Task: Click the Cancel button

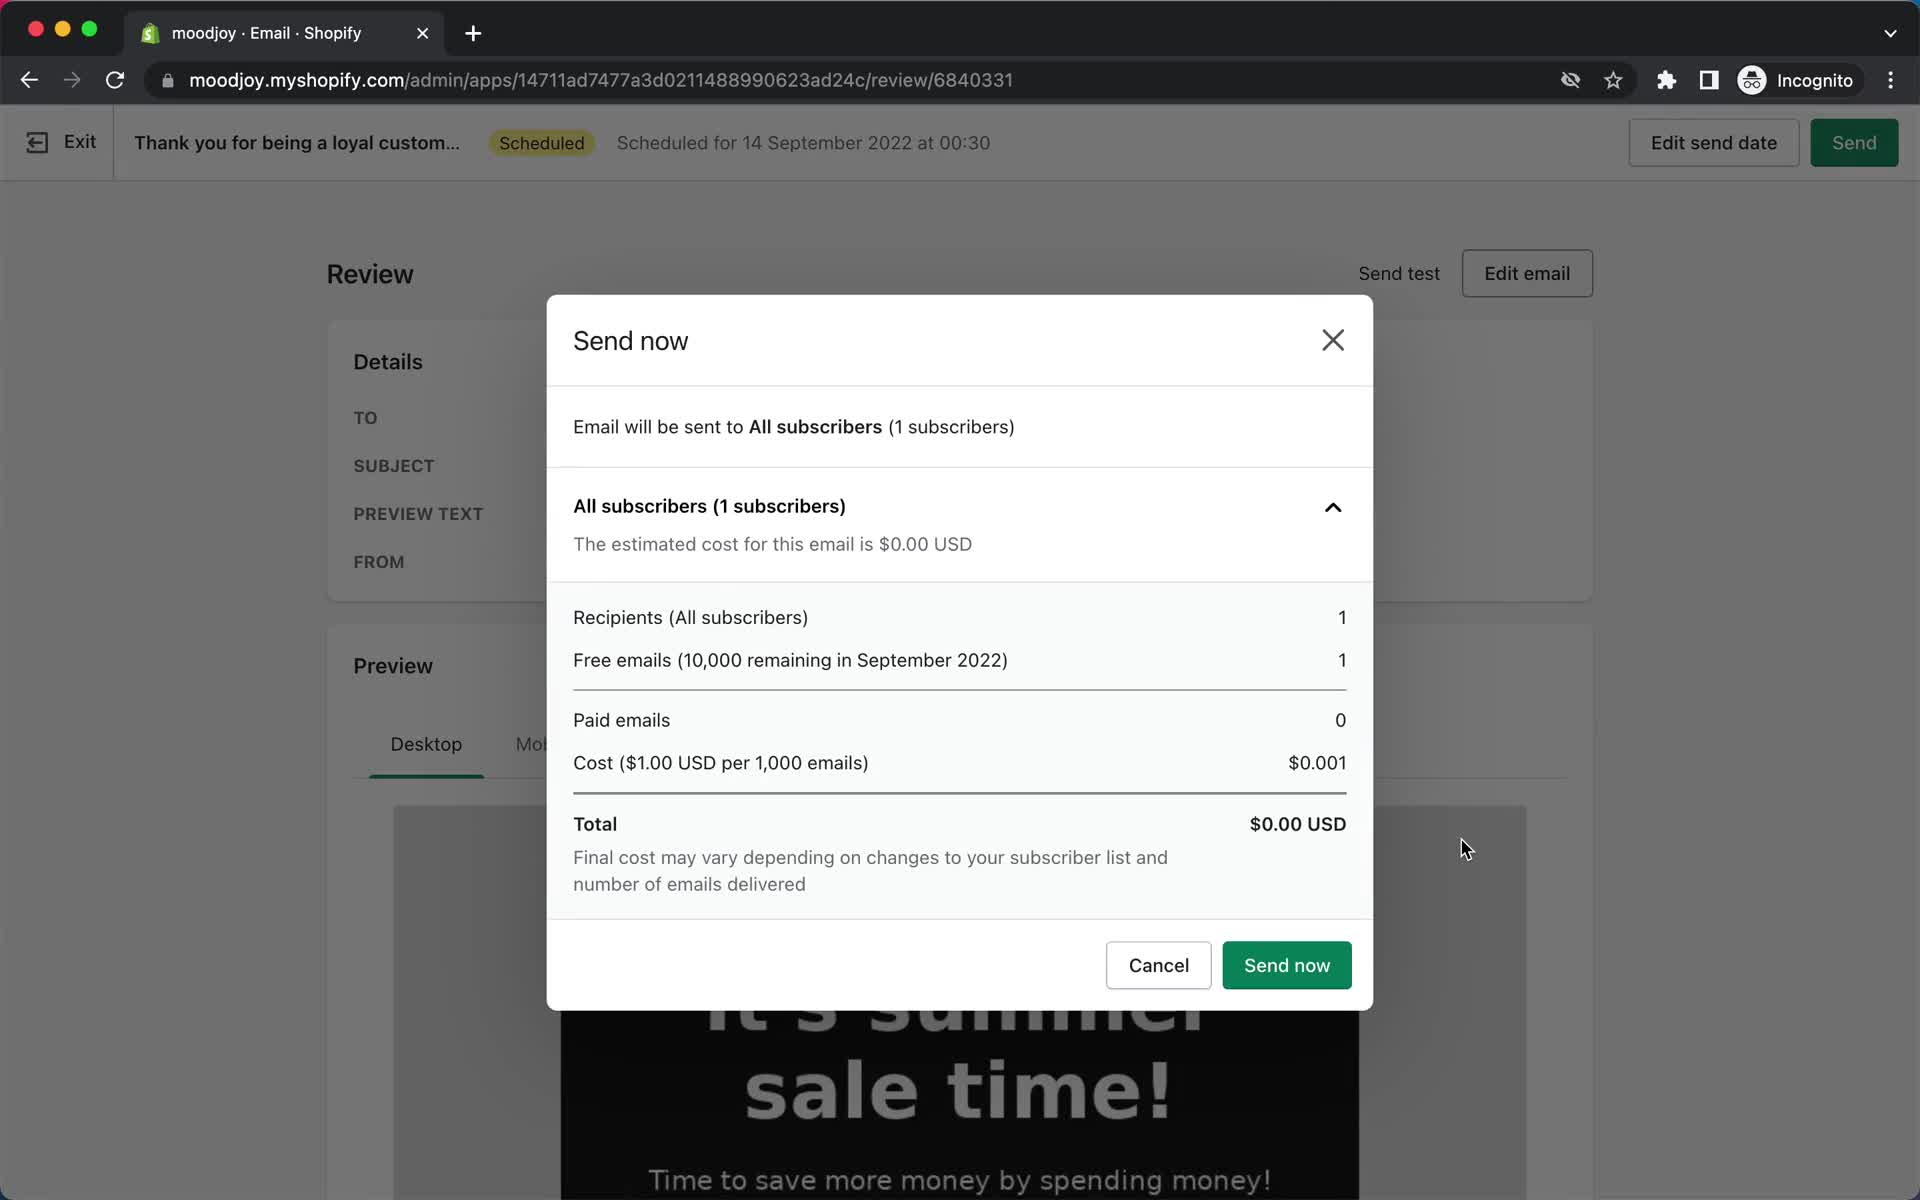Action: (1158, 965)
